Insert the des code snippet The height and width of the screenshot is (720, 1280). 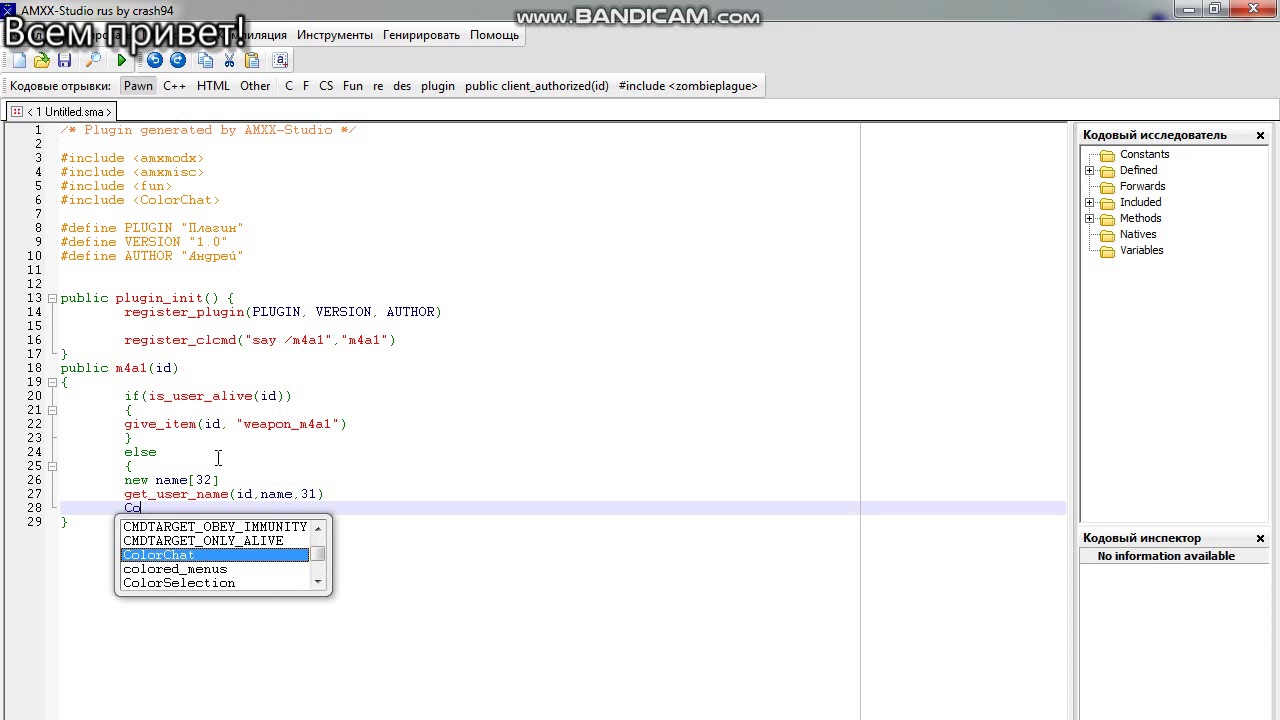click(402, 86)
